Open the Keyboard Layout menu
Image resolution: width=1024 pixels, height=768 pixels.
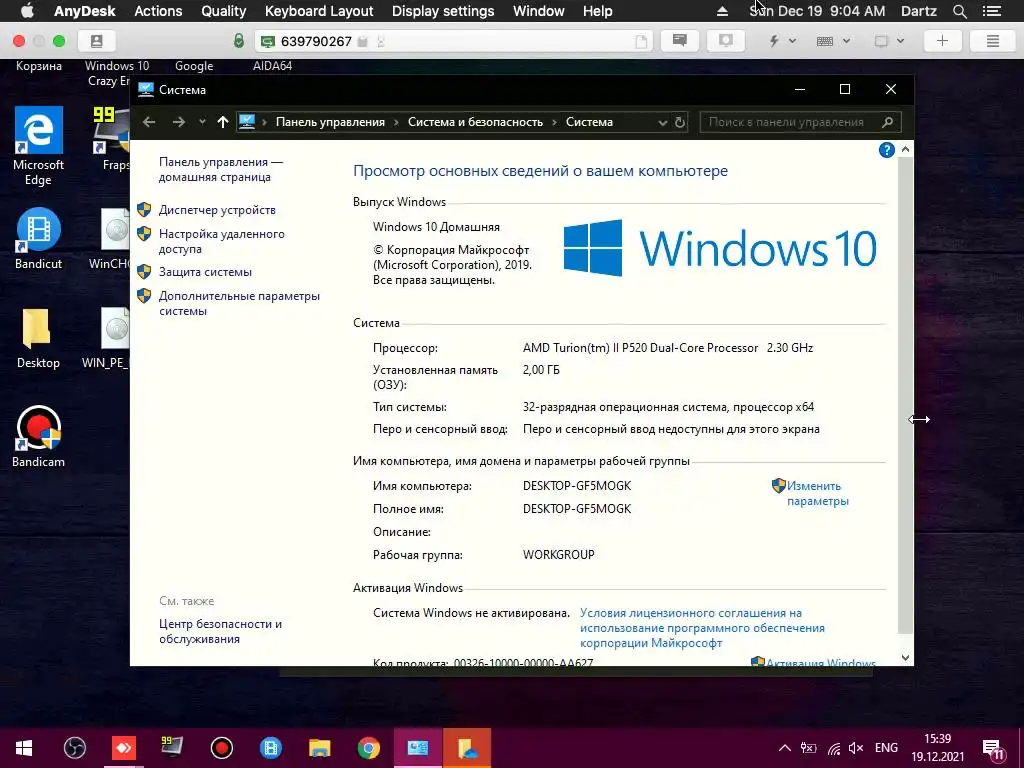(319, 11)
